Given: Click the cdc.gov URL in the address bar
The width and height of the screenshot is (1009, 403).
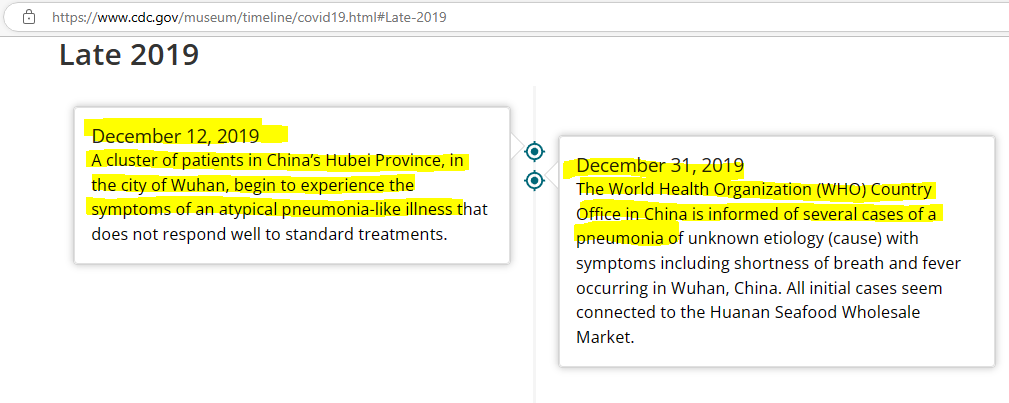Looking at the screenshot, I should pos(249,17).
